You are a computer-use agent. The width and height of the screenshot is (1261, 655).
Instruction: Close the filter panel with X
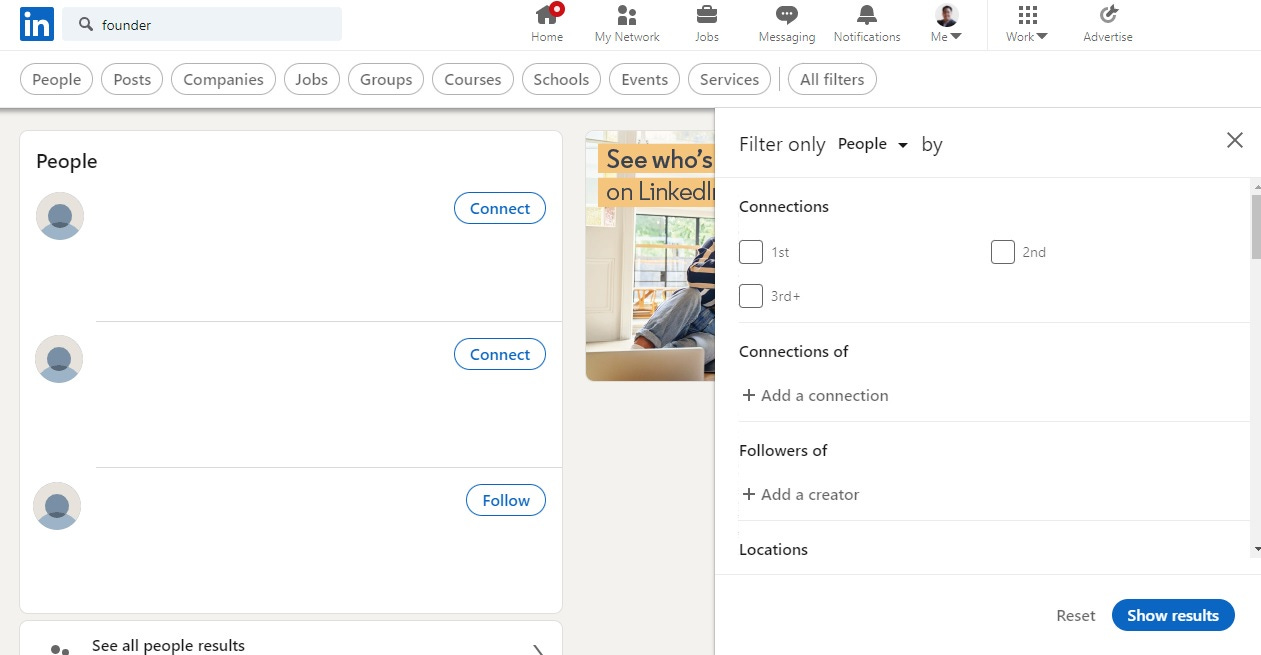[x=1235, y=140]
